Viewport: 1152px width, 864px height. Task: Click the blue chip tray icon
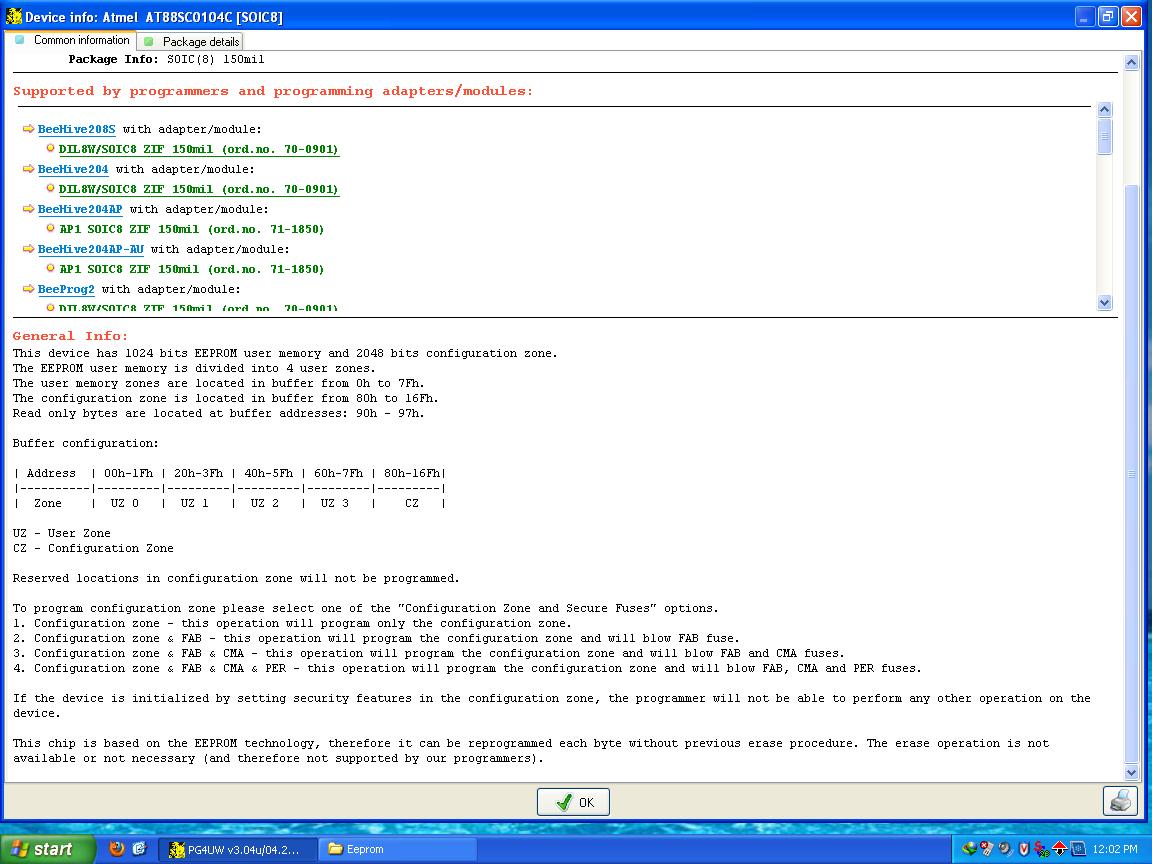tap(1078, 849)
